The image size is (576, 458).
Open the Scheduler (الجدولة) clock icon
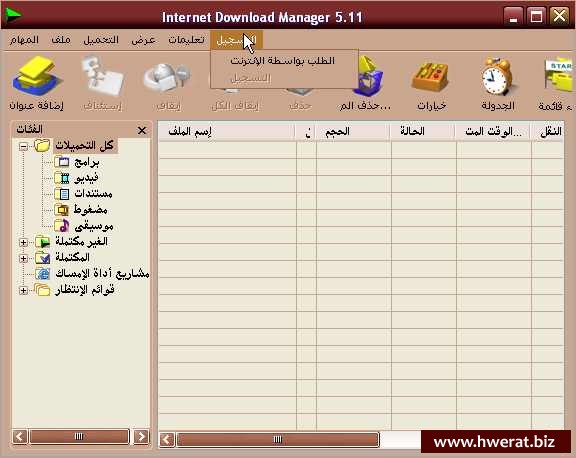pyautogui.click(x=498, y=76)
